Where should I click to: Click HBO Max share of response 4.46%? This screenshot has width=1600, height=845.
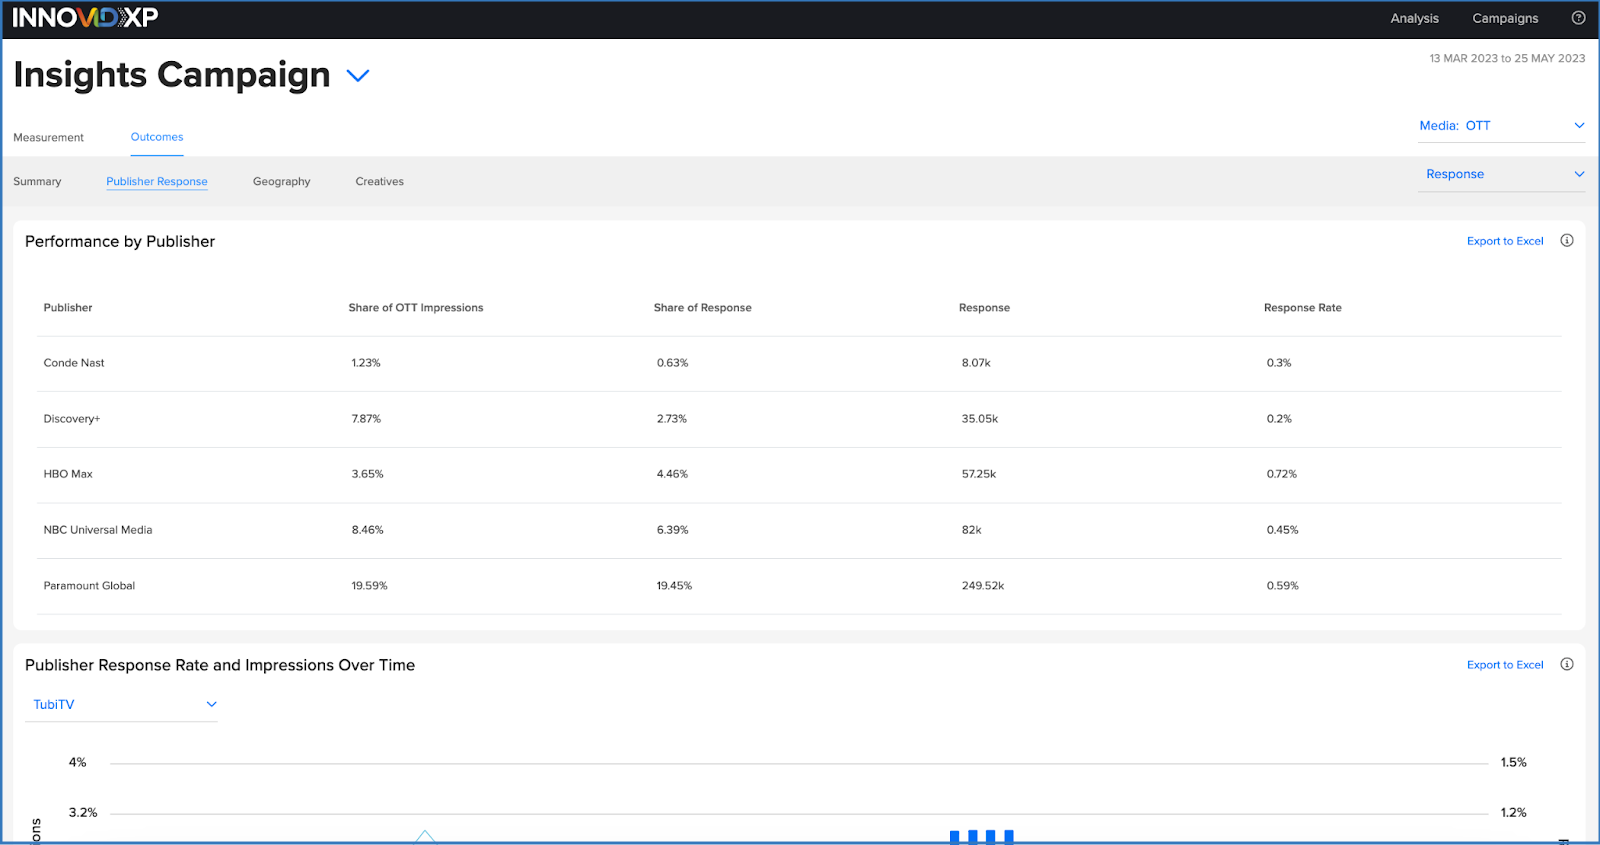pyautogui.click(x=672, y=474)
